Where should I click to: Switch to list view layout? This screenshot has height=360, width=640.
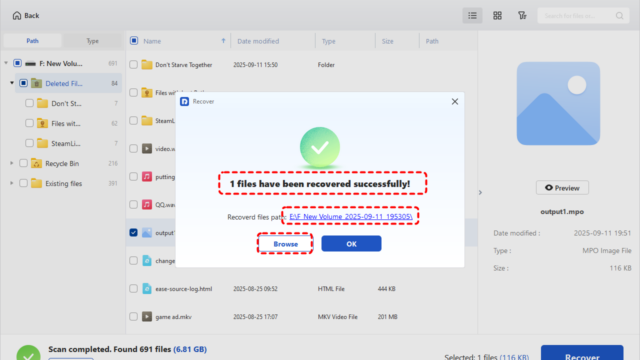point(472,16)
